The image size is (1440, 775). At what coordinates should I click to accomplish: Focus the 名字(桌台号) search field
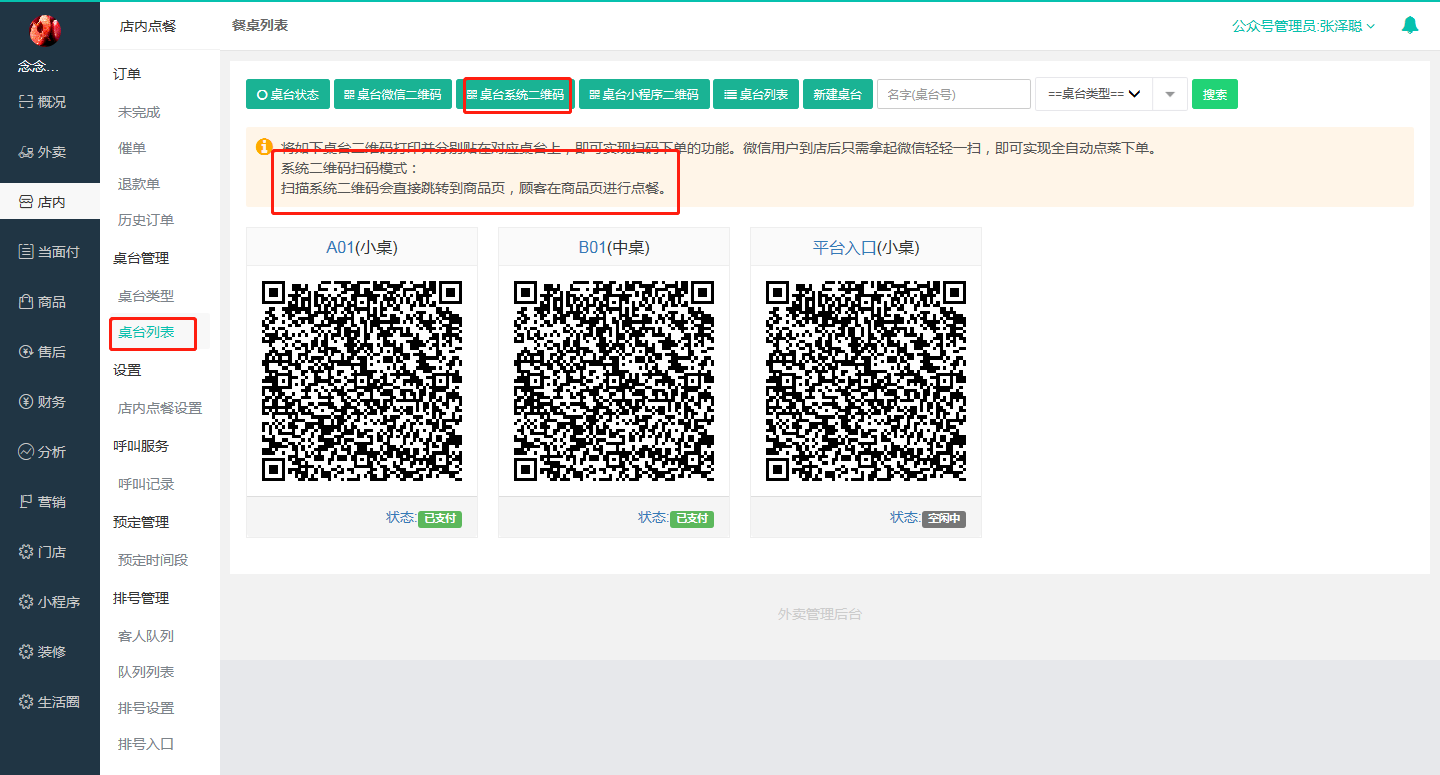coord(954,94)
